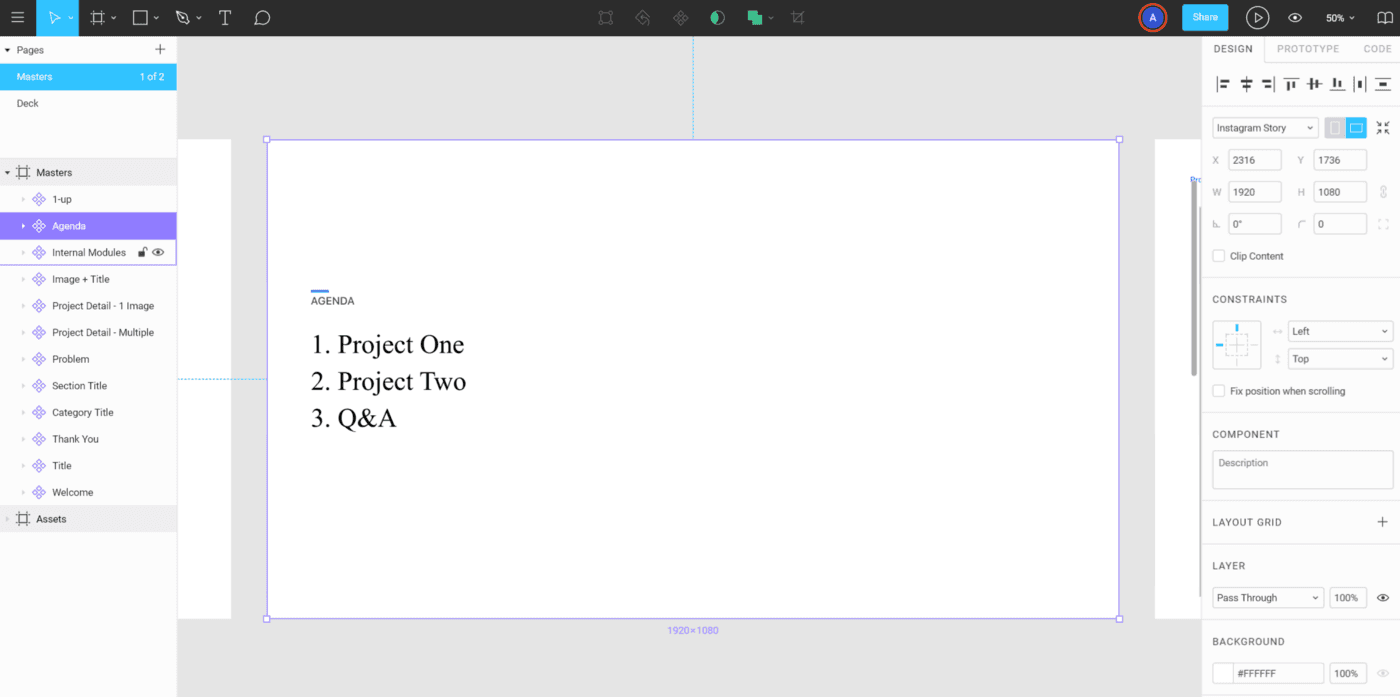Toggle layer visibility in Layer section

pyautogui.click(x=1383, y=598)
